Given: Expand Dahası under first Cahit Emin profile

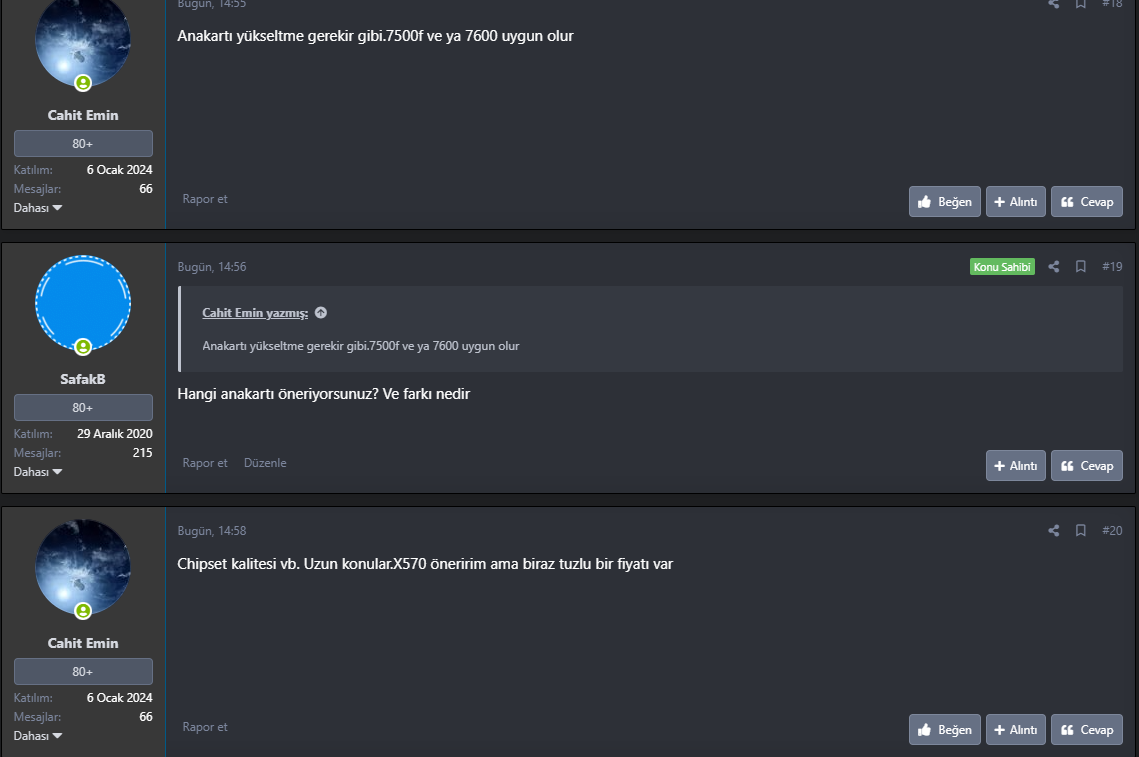Looking at the screenshot, I should pos(38,208).
